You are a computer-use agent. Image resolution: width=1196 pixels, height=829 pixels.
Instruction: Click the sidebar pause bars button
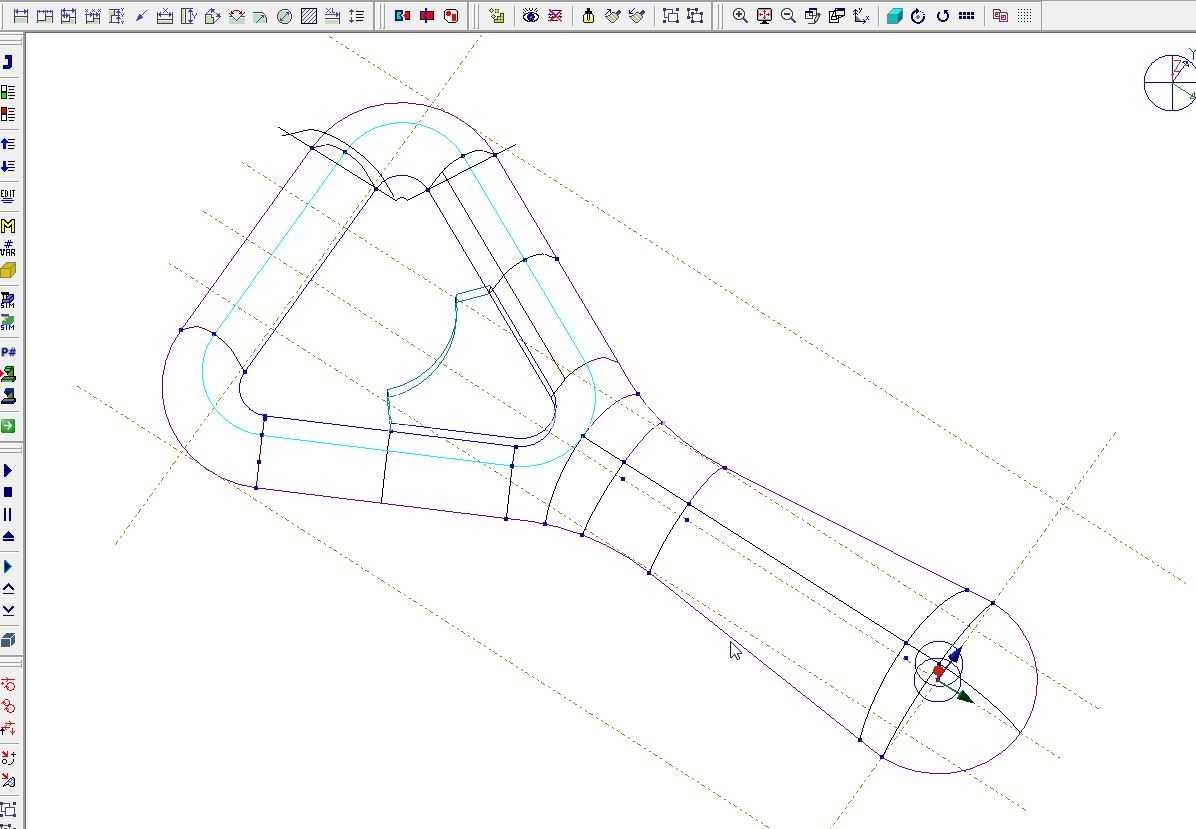pos(8,515)
